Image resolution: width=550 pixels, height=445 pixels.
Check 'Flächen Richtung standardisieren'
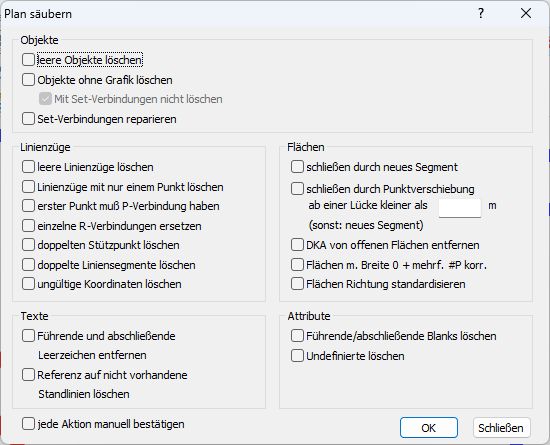(x=297, y=284)
